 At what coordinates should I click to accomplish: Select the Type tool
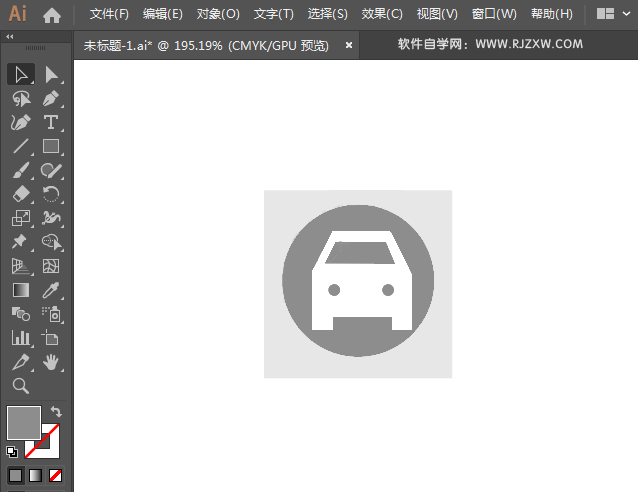[51, 122]
